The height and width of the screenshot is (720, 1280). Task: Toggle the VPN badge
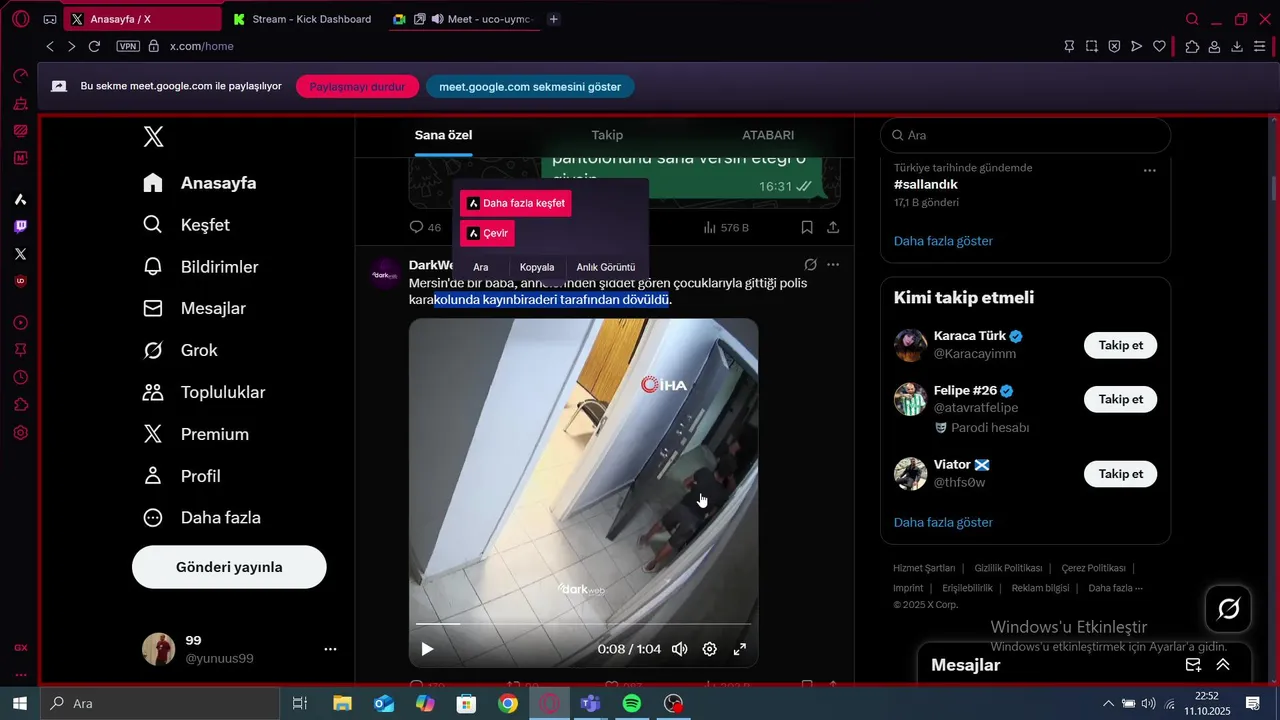[128, 46]
